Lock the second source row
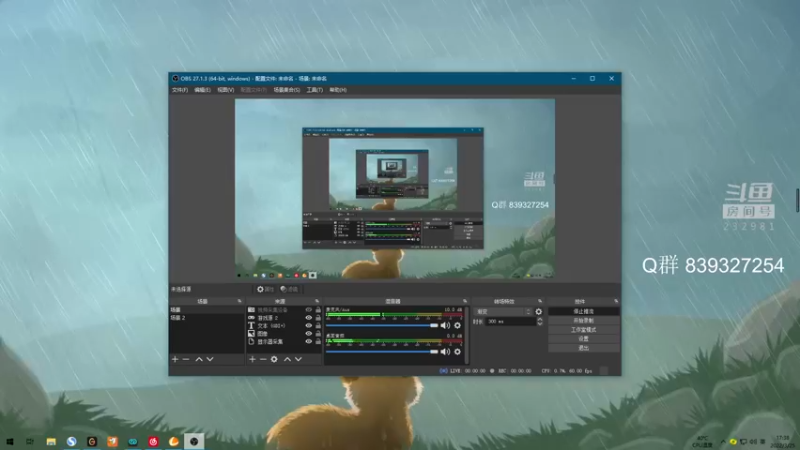The image size is (800, 450). pyautogui.click(x=318, y=318)
